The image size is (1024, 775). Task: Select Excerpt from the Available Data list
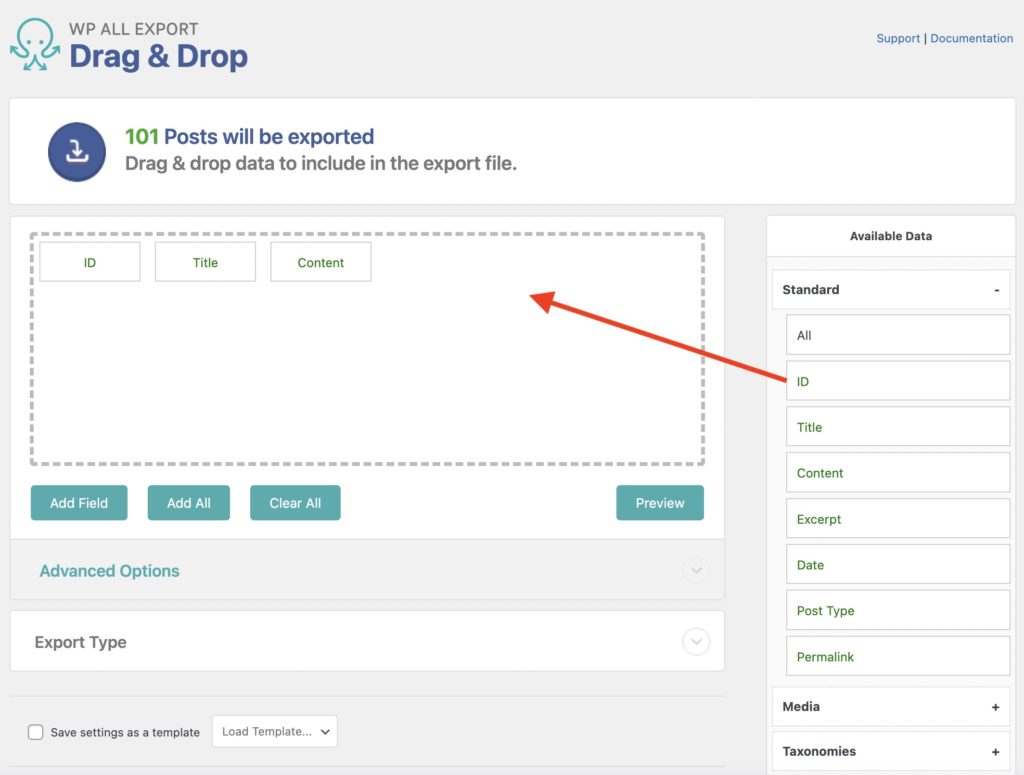pos(897,518)
